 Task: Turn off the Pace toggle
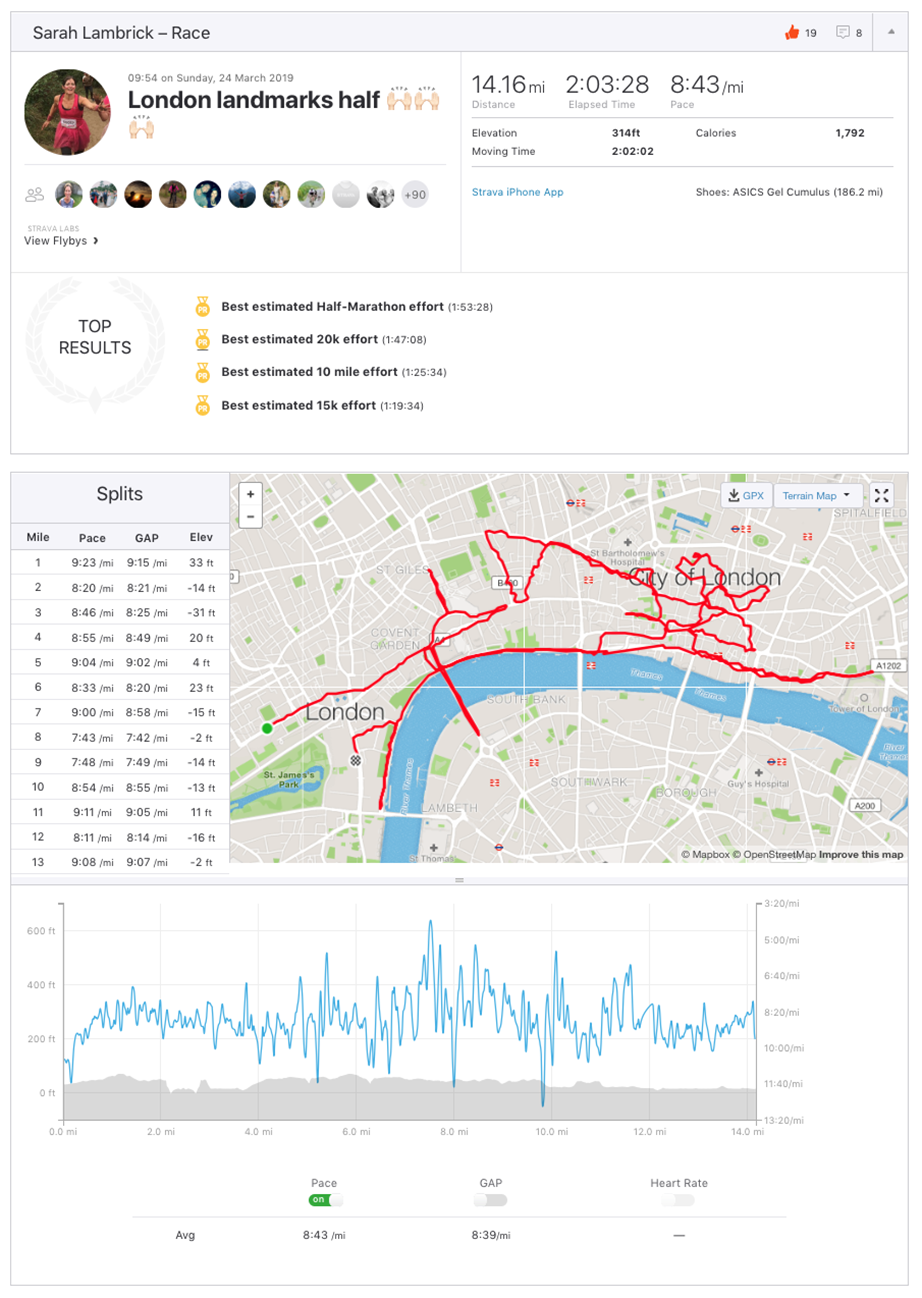(x=327, y=1200)
